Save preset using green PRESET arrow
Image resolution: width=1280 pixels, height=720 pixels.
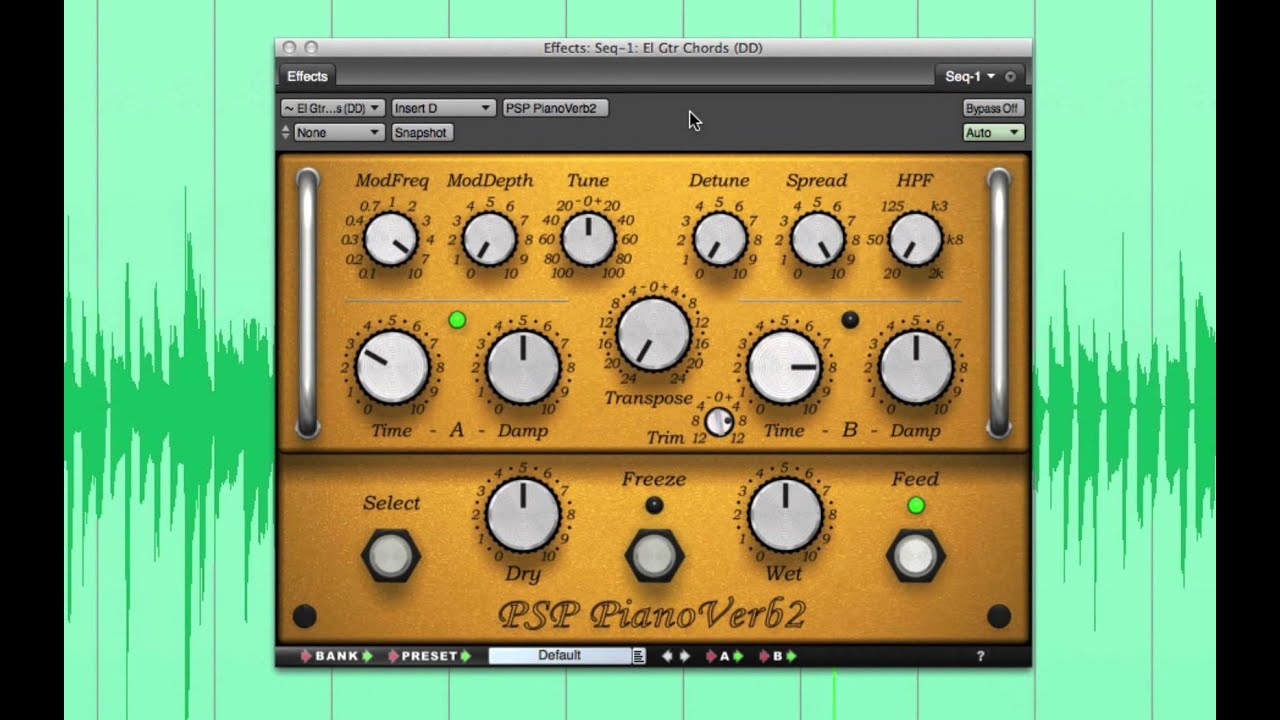click(465, 656)
